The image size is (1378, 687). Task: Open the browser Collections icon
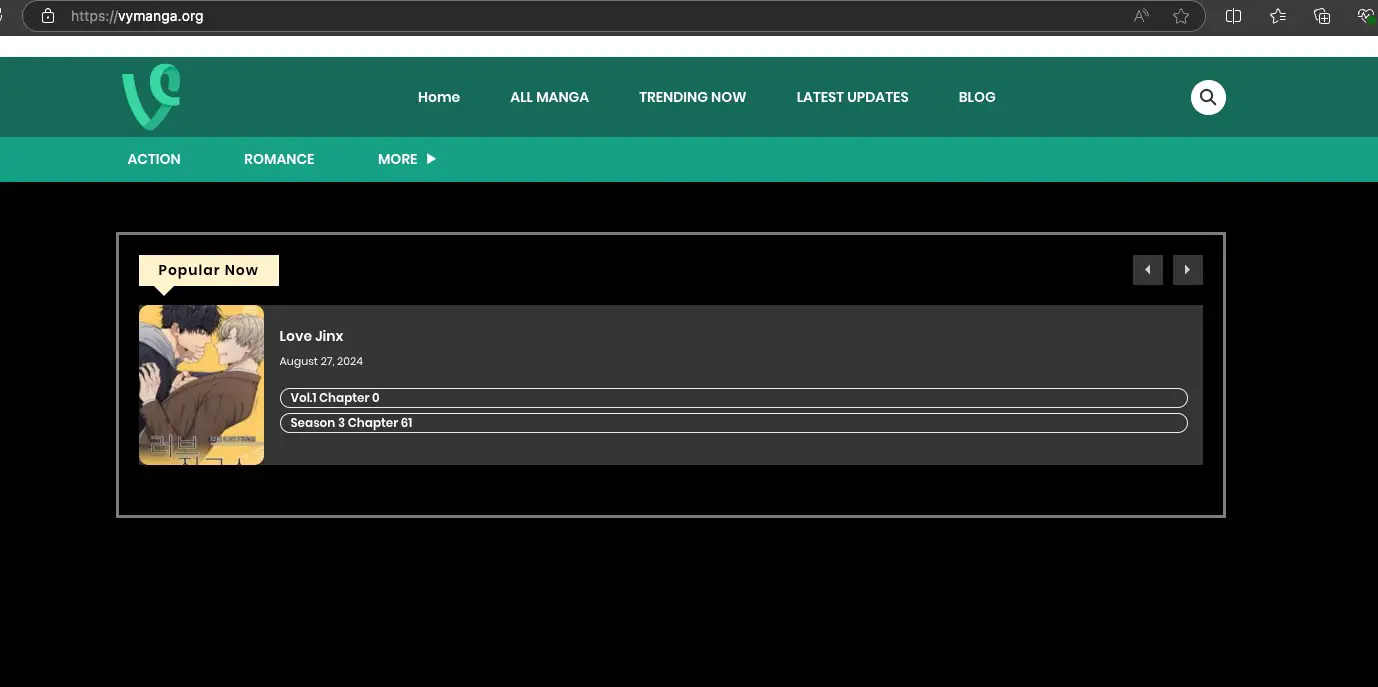(x=1322, y=16)
